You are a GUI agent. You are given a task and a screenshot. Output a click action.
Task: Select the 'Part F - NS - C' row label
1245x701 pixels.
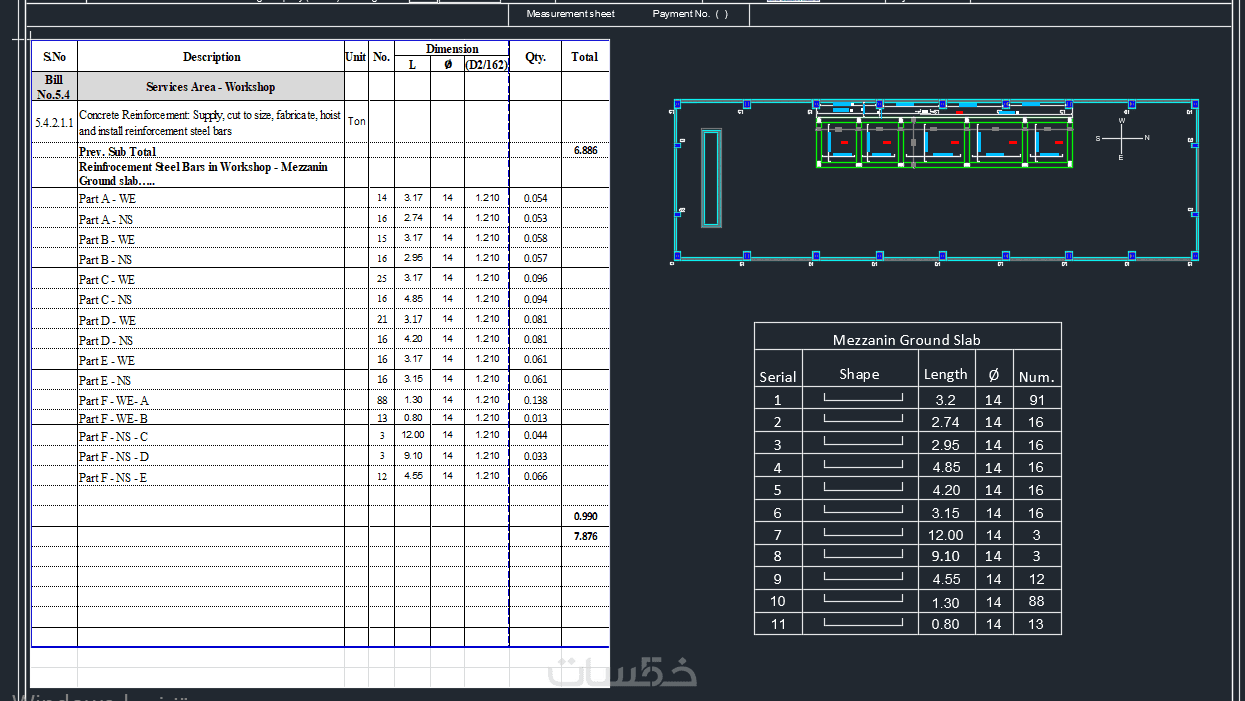click(114, 436)
